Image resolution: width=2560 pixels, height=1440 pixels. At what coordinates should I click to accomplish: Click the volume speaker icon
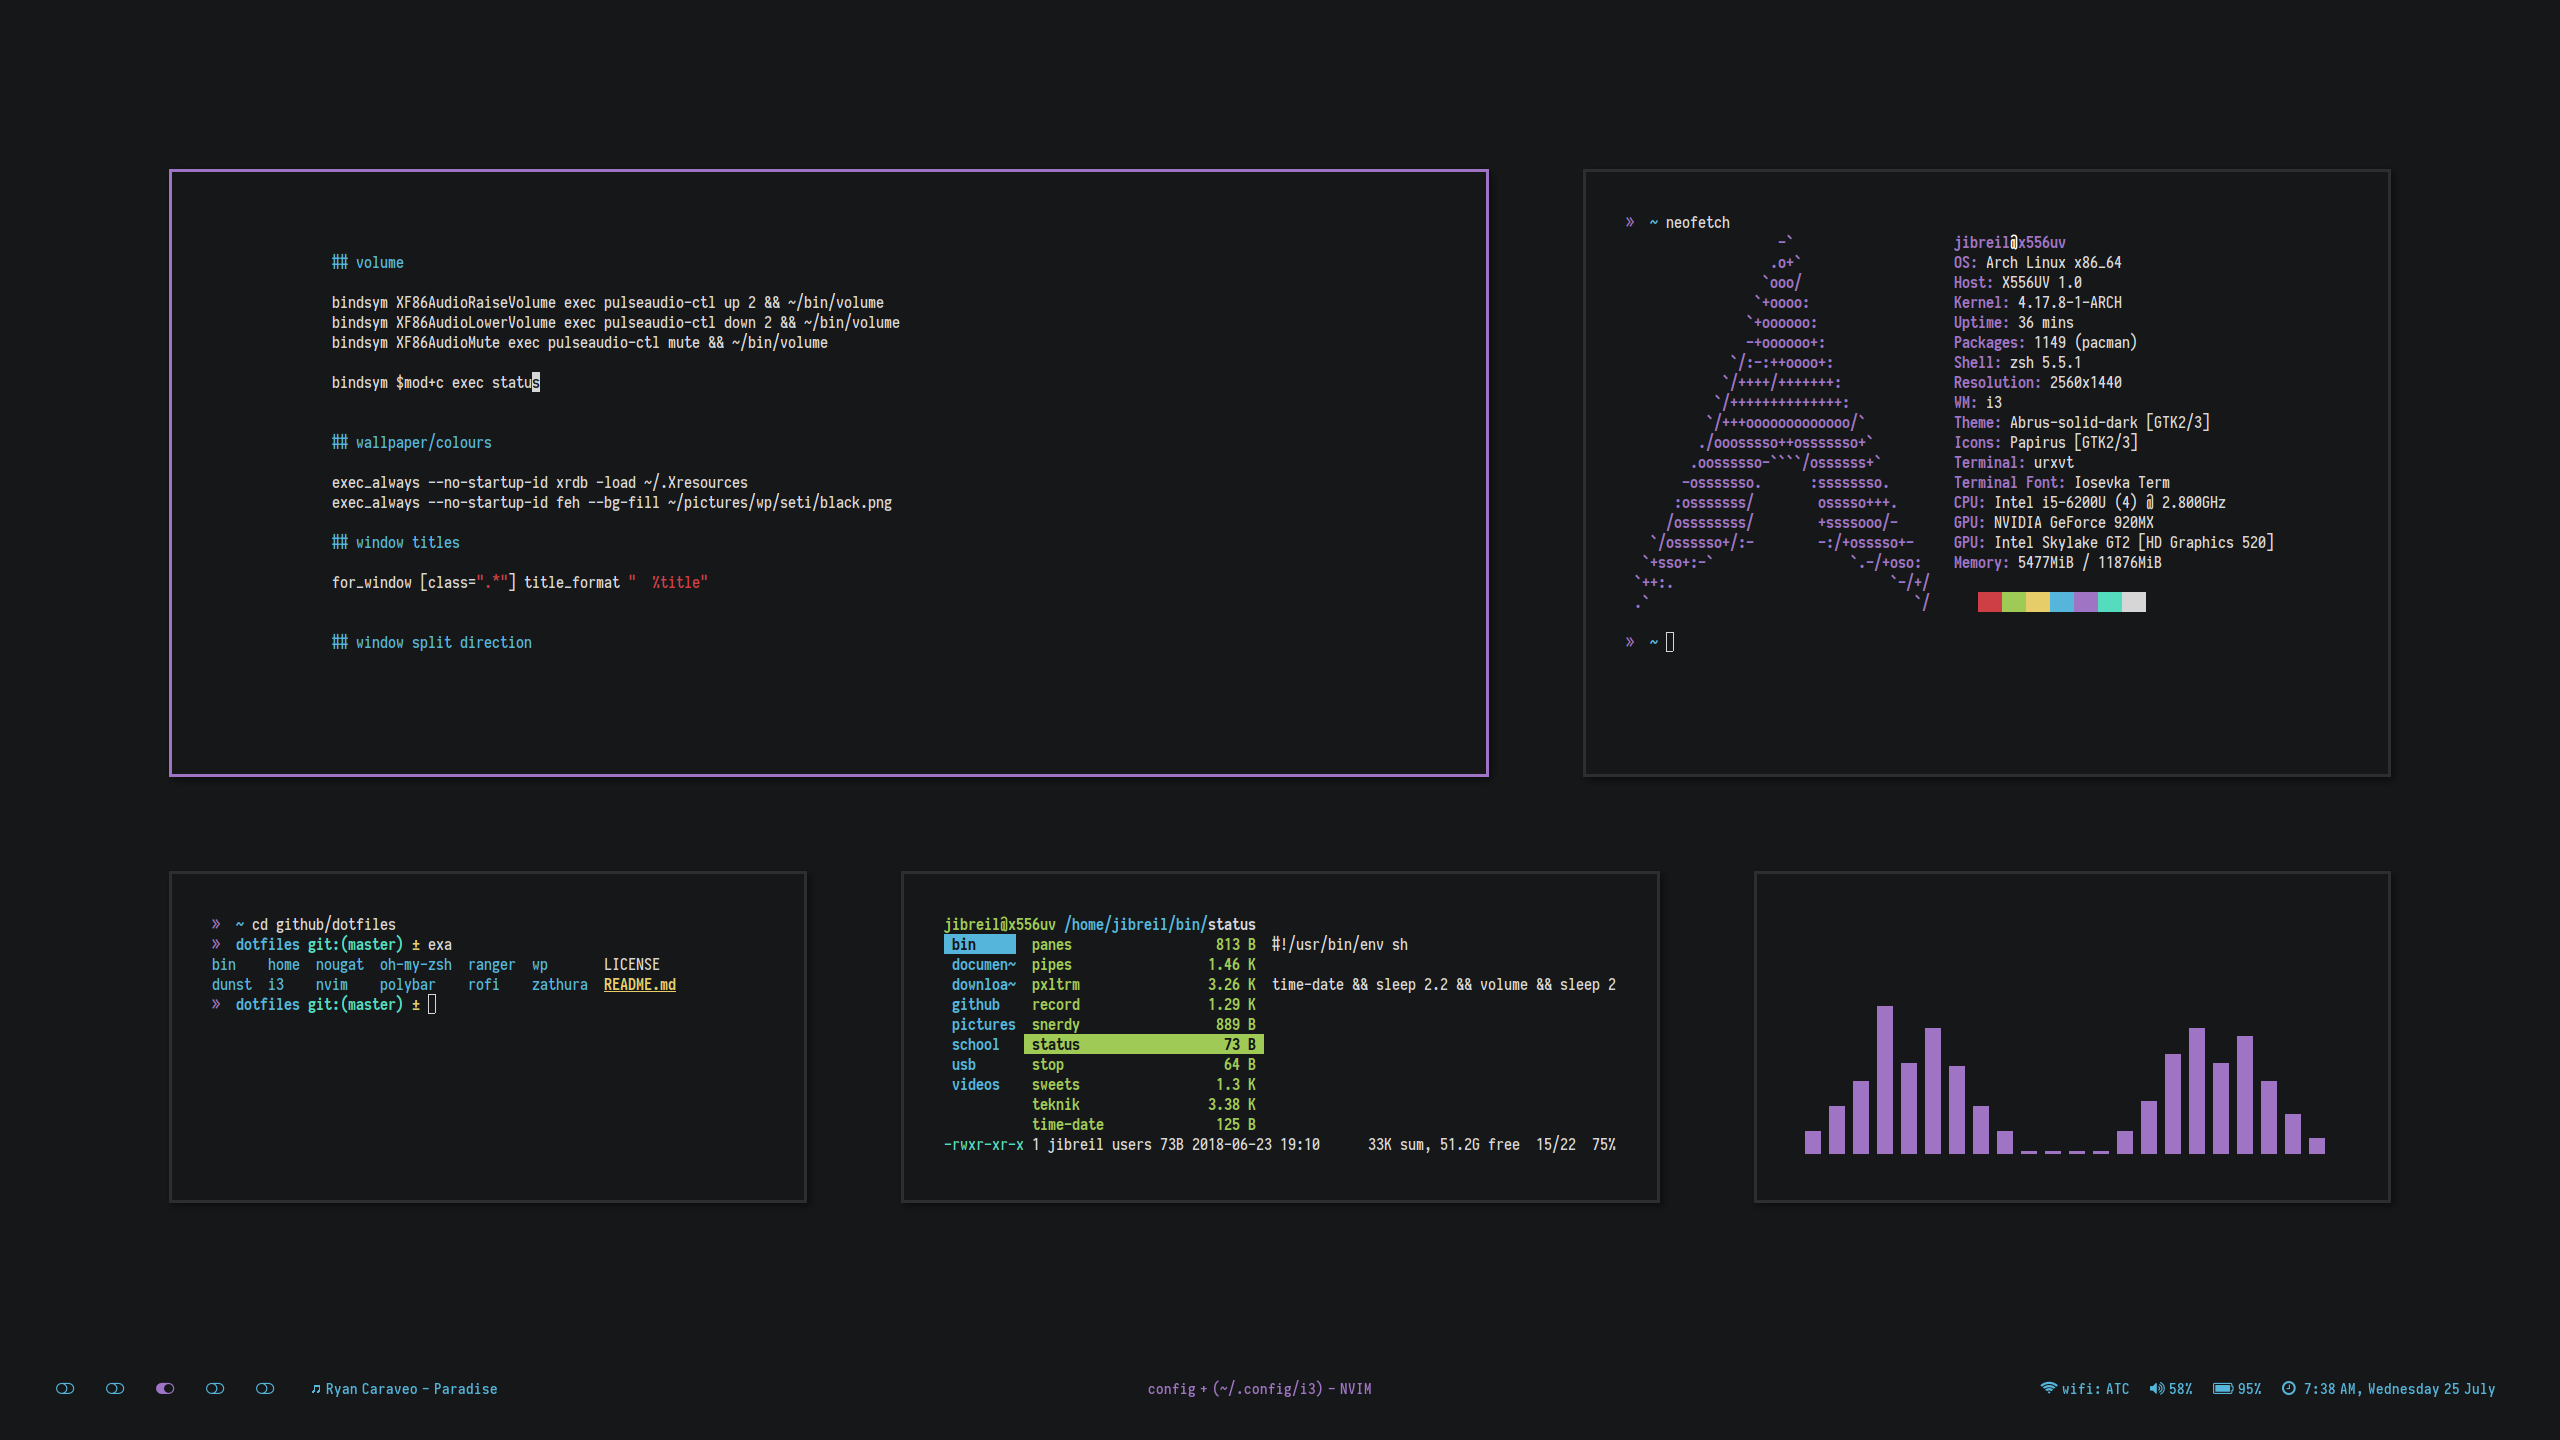click(2157, 1388)
